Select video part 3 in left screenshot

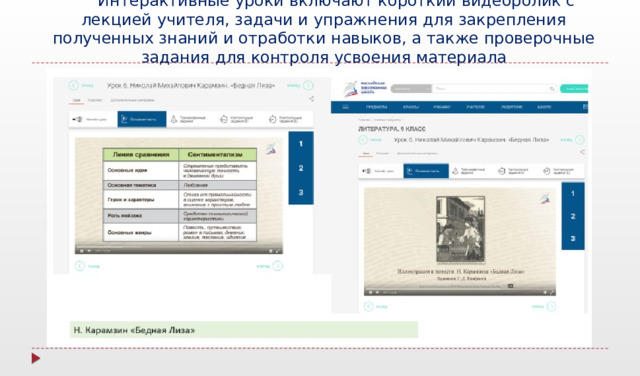click(301, 192)
